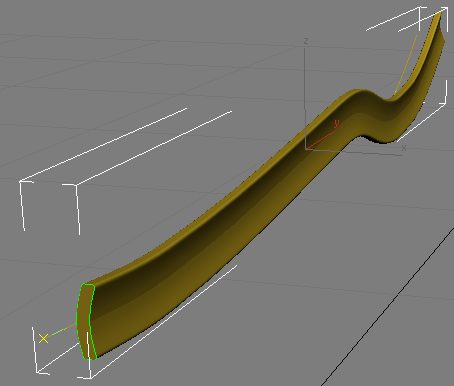Click the gray z axis label
454x386 pixels.
[306, 41]
